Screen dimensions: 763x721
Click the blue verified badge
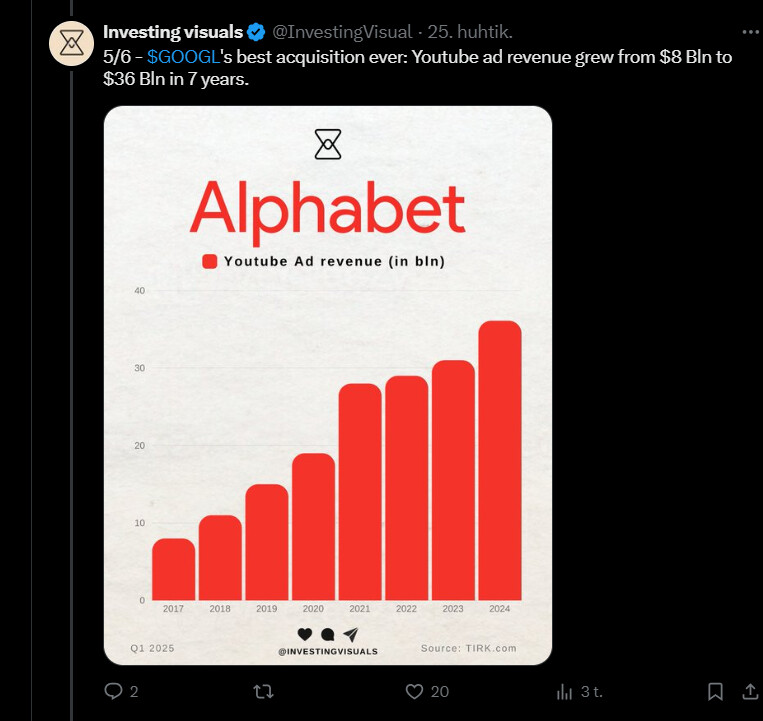[256, 32]
